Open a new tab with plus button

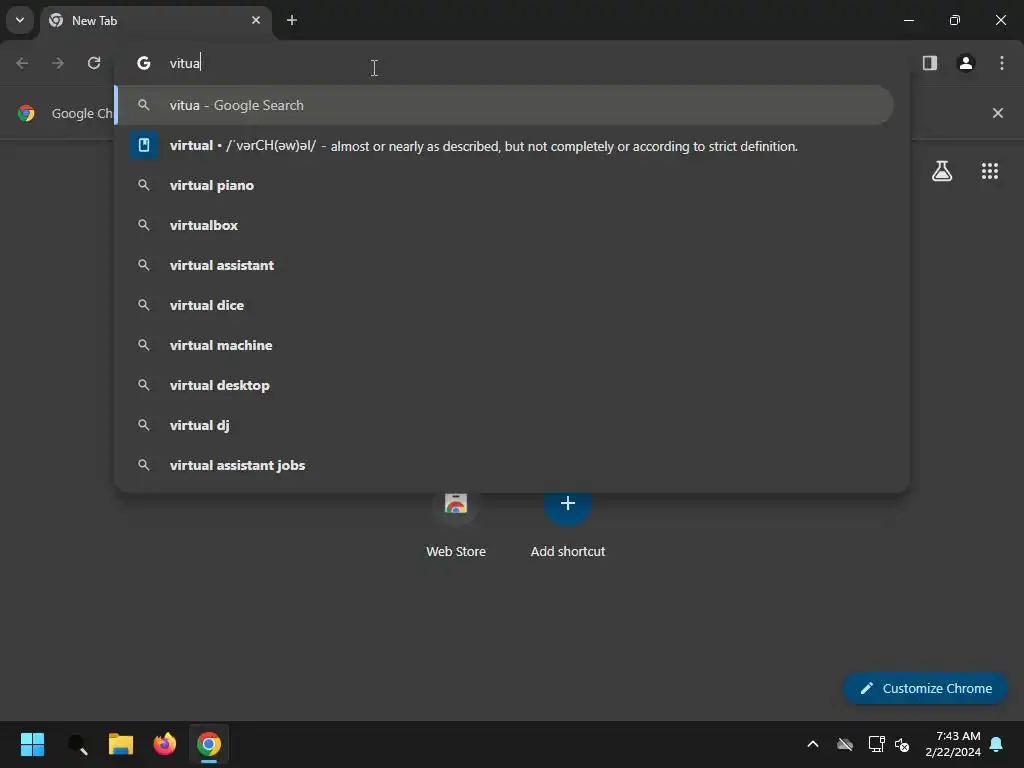tap(292, 20)
